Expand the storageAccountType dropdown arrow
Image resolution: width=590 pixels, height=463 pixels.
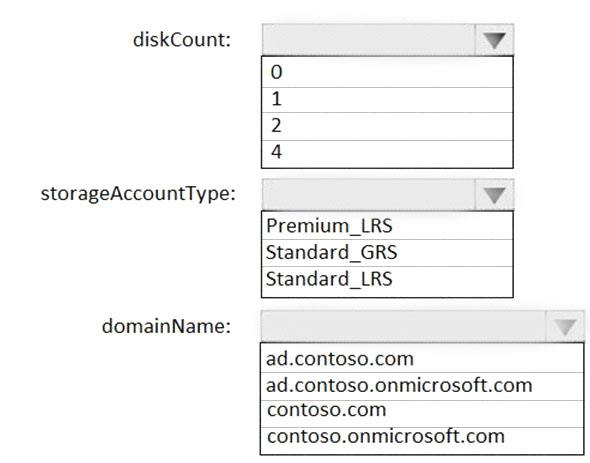pos(494,195)
